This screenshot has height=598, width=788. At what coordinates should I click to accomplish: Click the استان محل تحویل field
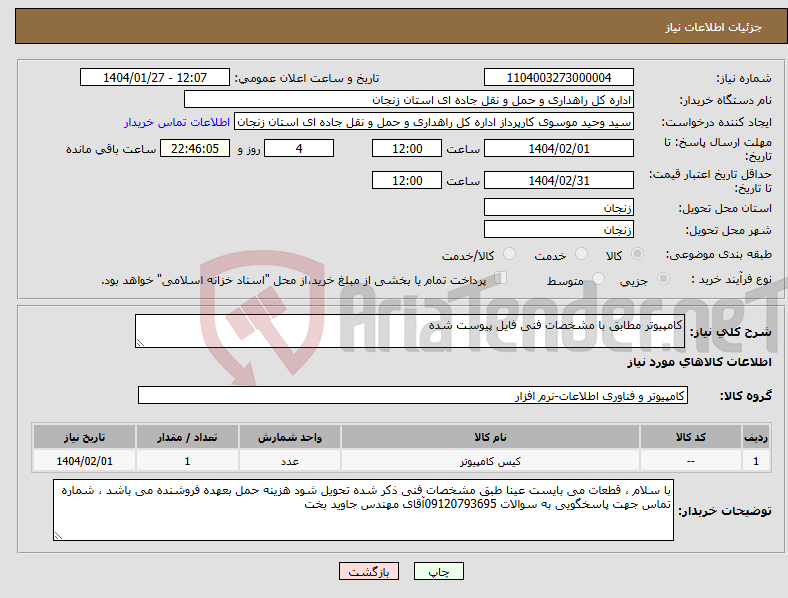[558, 207]
